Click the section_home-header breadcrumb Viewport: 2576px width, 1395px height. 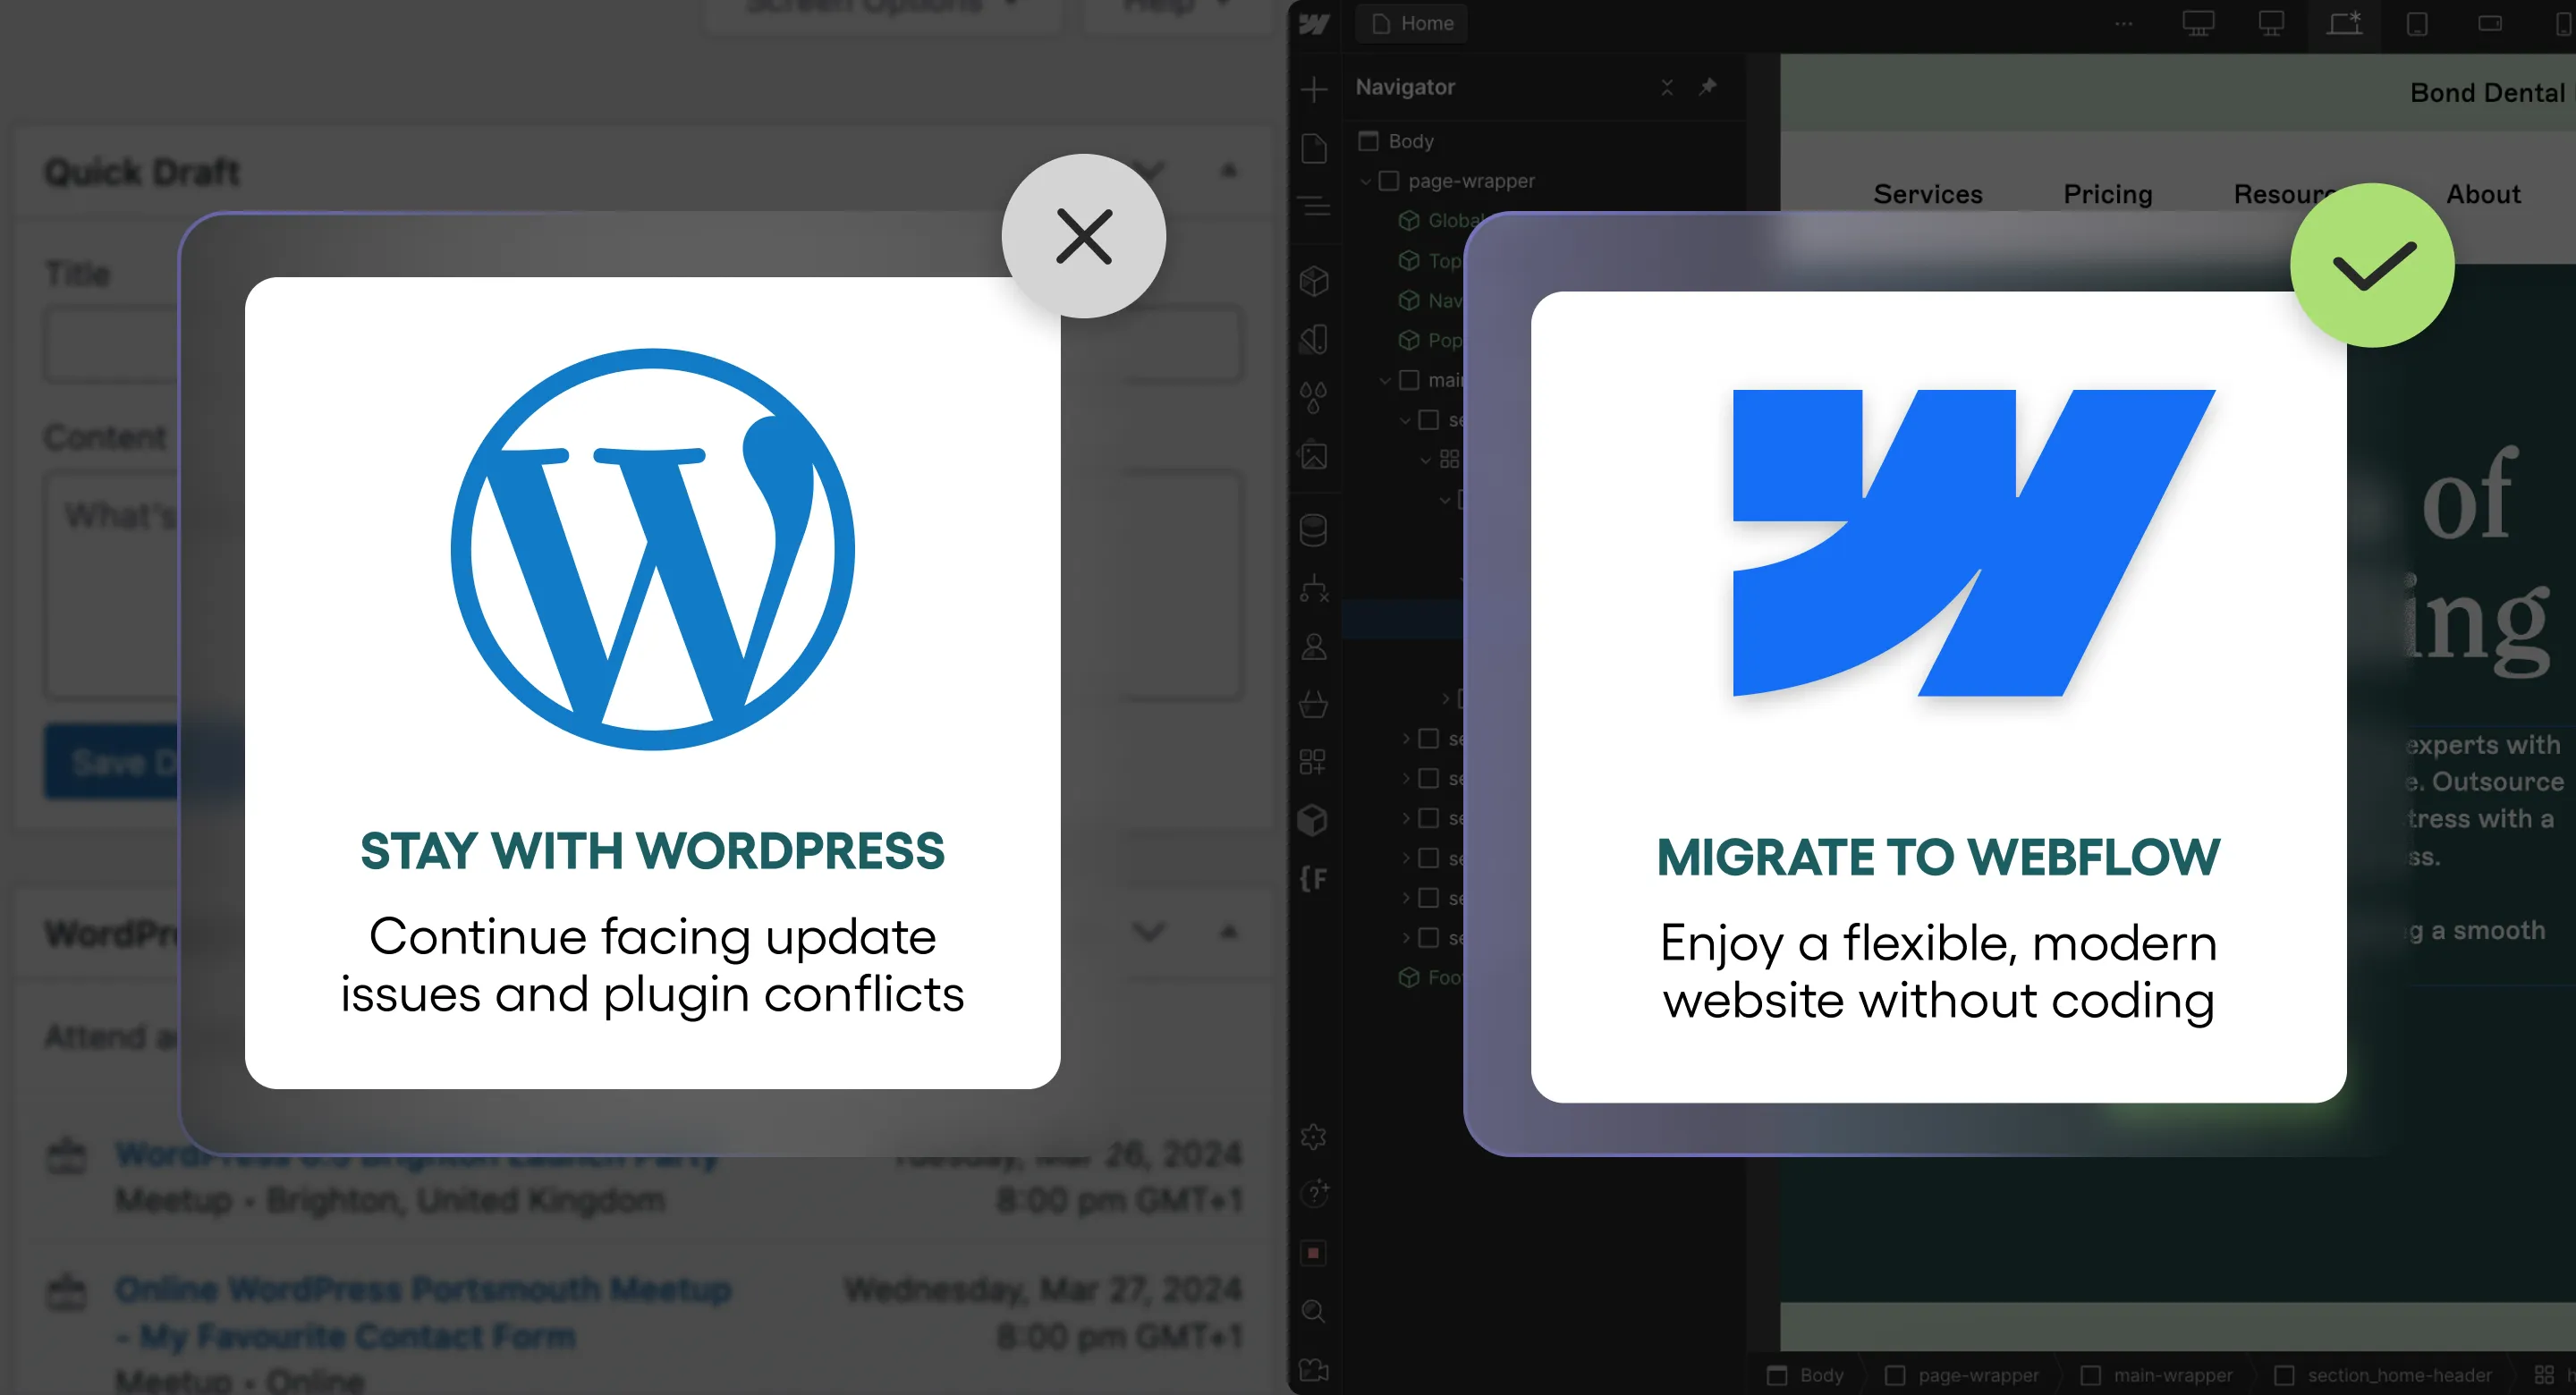2383,1375
